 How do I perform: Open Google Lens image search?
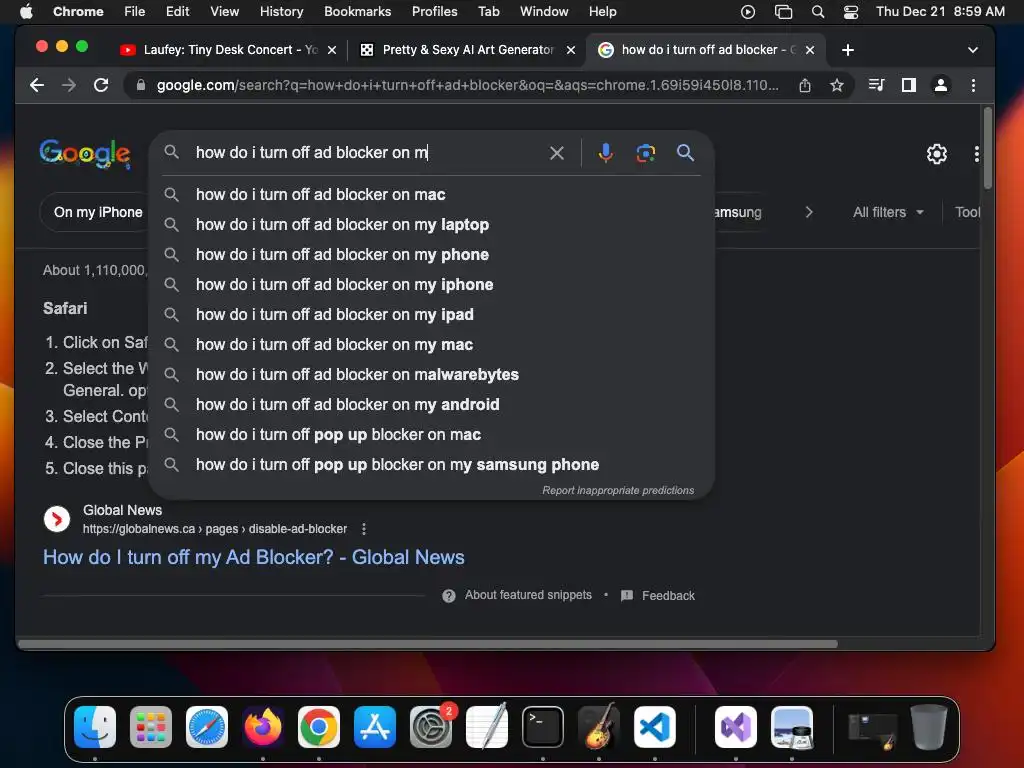[x=645, y=153]
